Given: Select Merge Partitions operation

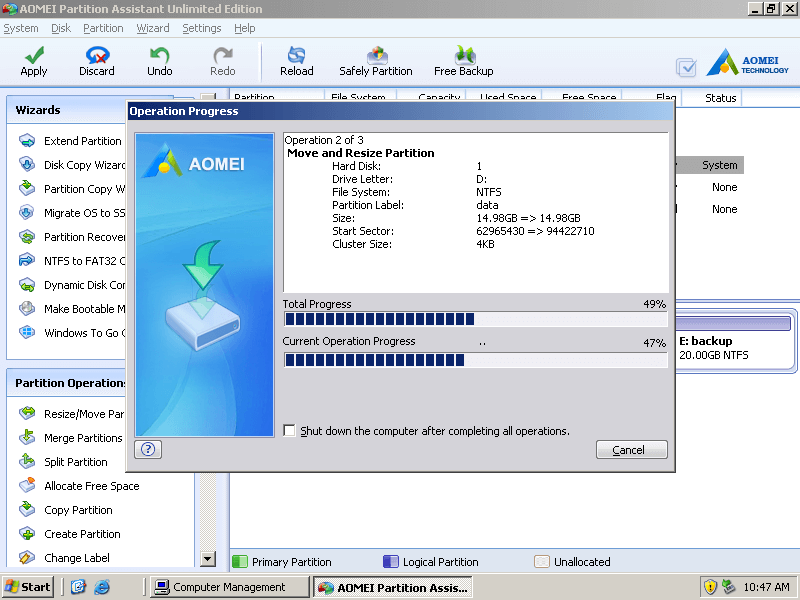Looking at the screenshot, I should (x=70, y=438).
